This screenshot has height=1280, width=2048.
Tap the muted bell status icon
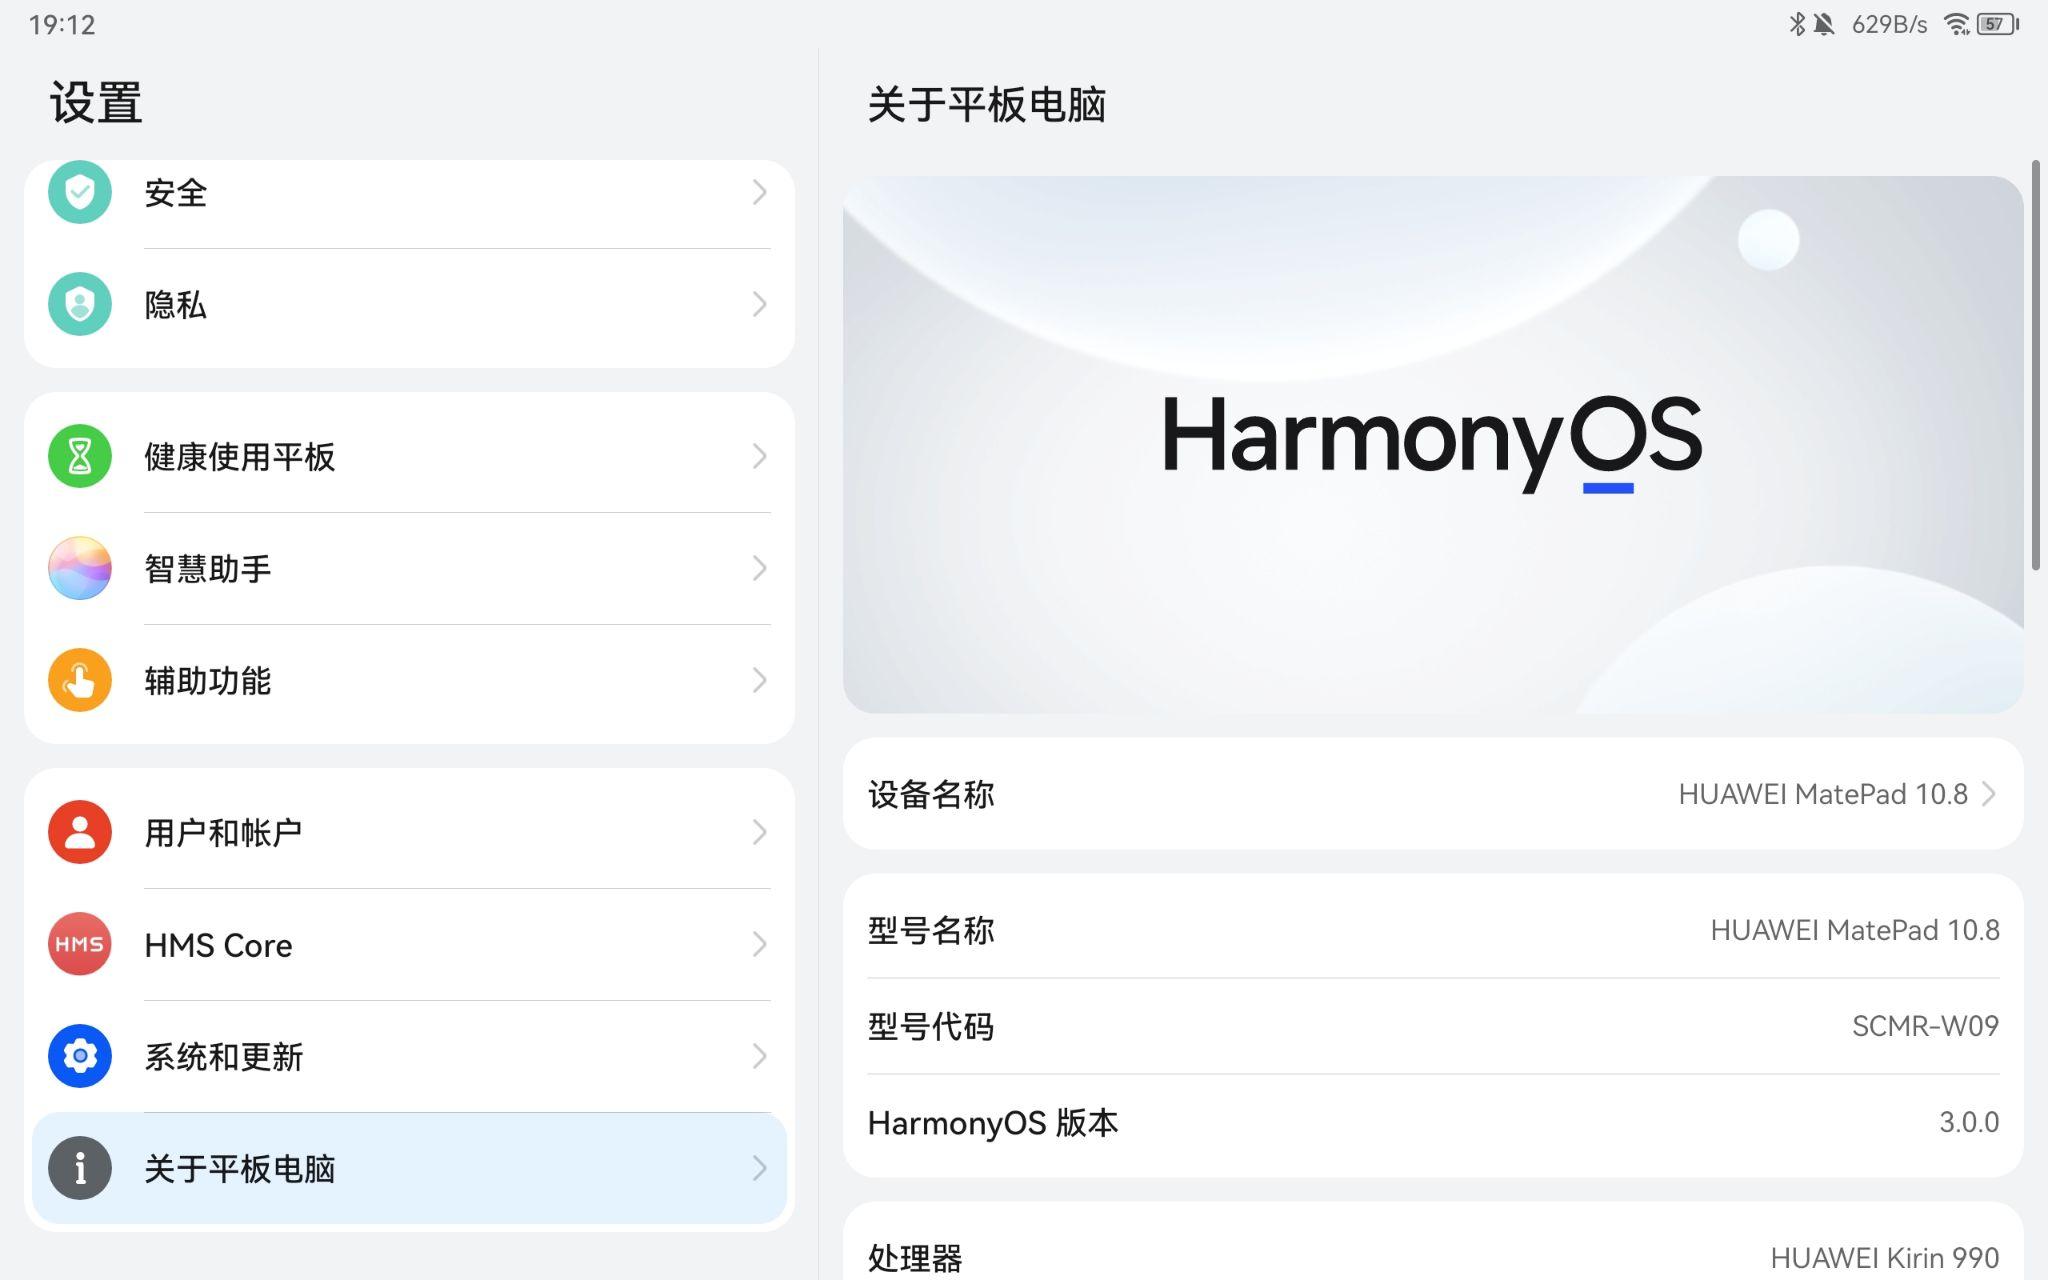(1824, 24)
